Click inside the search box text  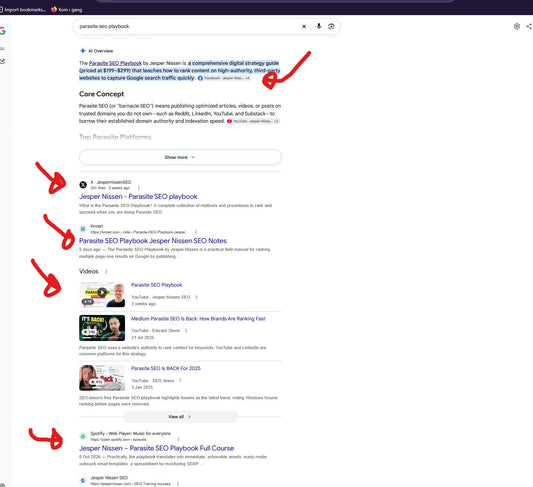point(104,26)
